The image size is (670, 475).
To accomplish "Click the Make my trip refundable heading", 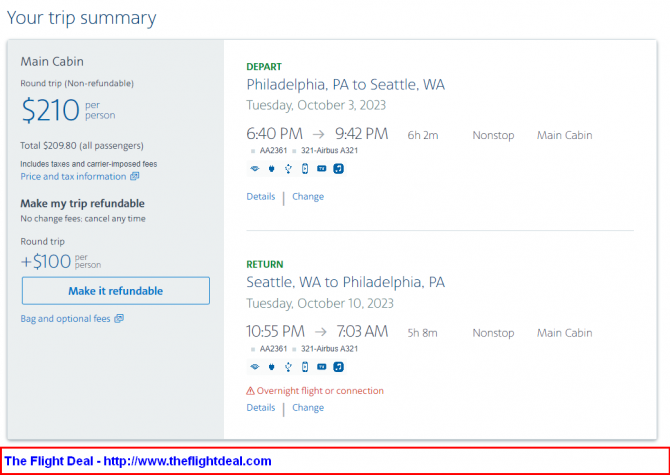I will (82, 203).
